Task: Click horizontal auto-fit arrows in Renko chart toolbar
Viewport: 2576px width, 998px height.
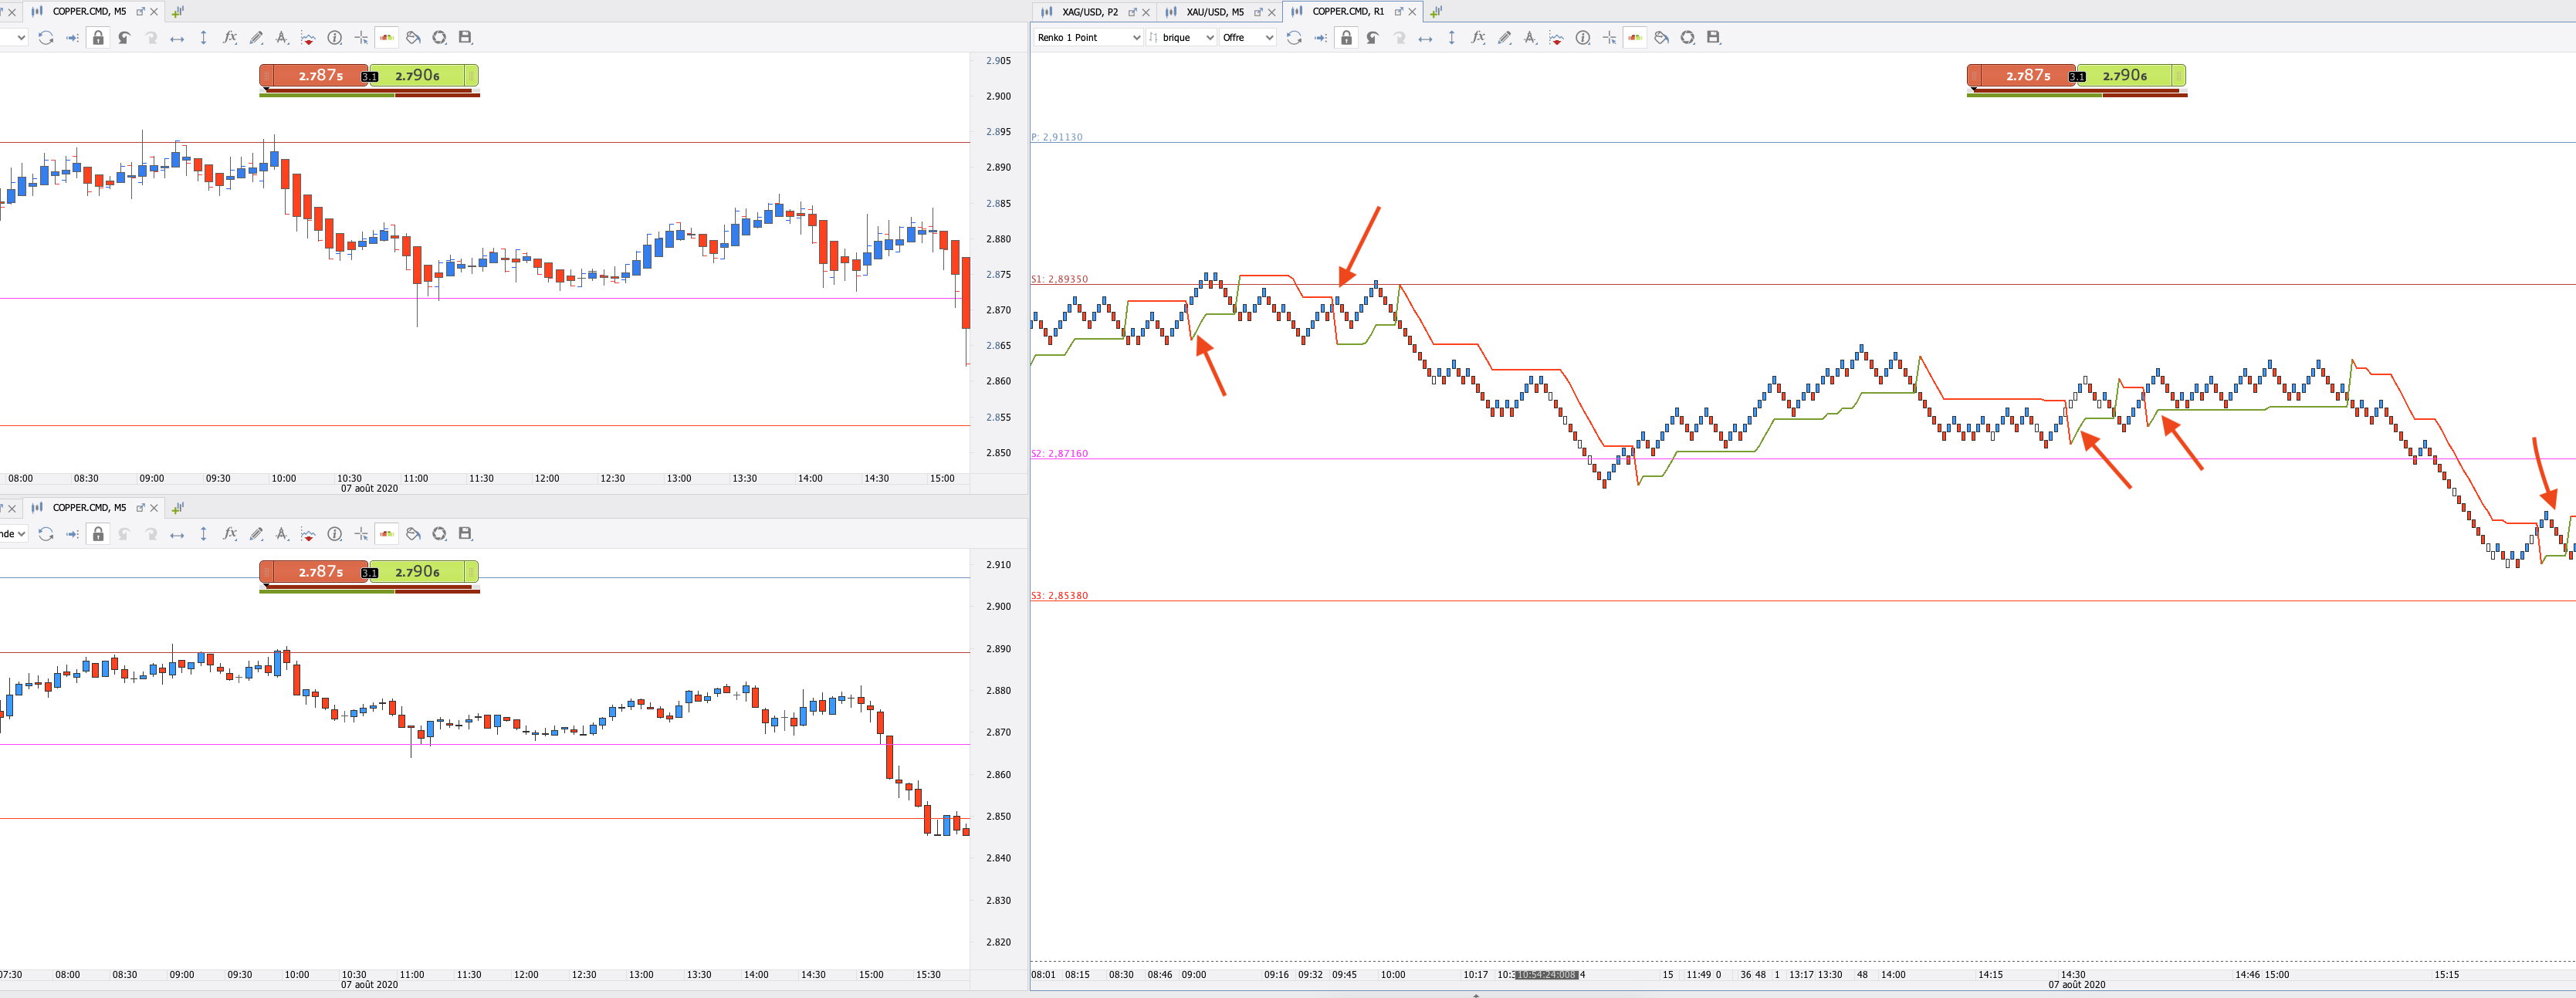Action: [1425, 38]
